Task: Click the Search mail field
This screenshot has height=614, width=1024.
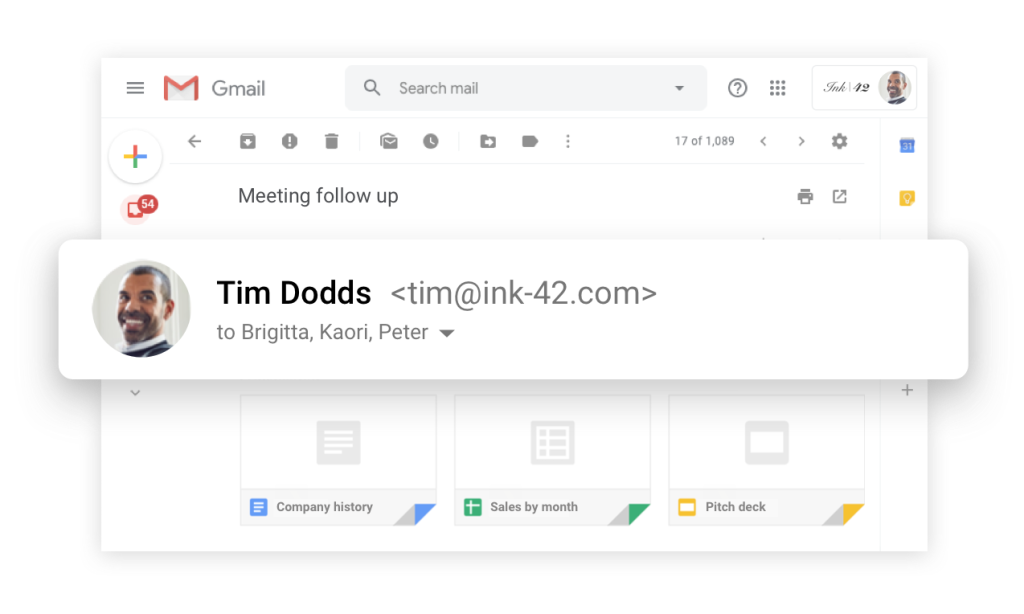Action: [x=526, y=88]
